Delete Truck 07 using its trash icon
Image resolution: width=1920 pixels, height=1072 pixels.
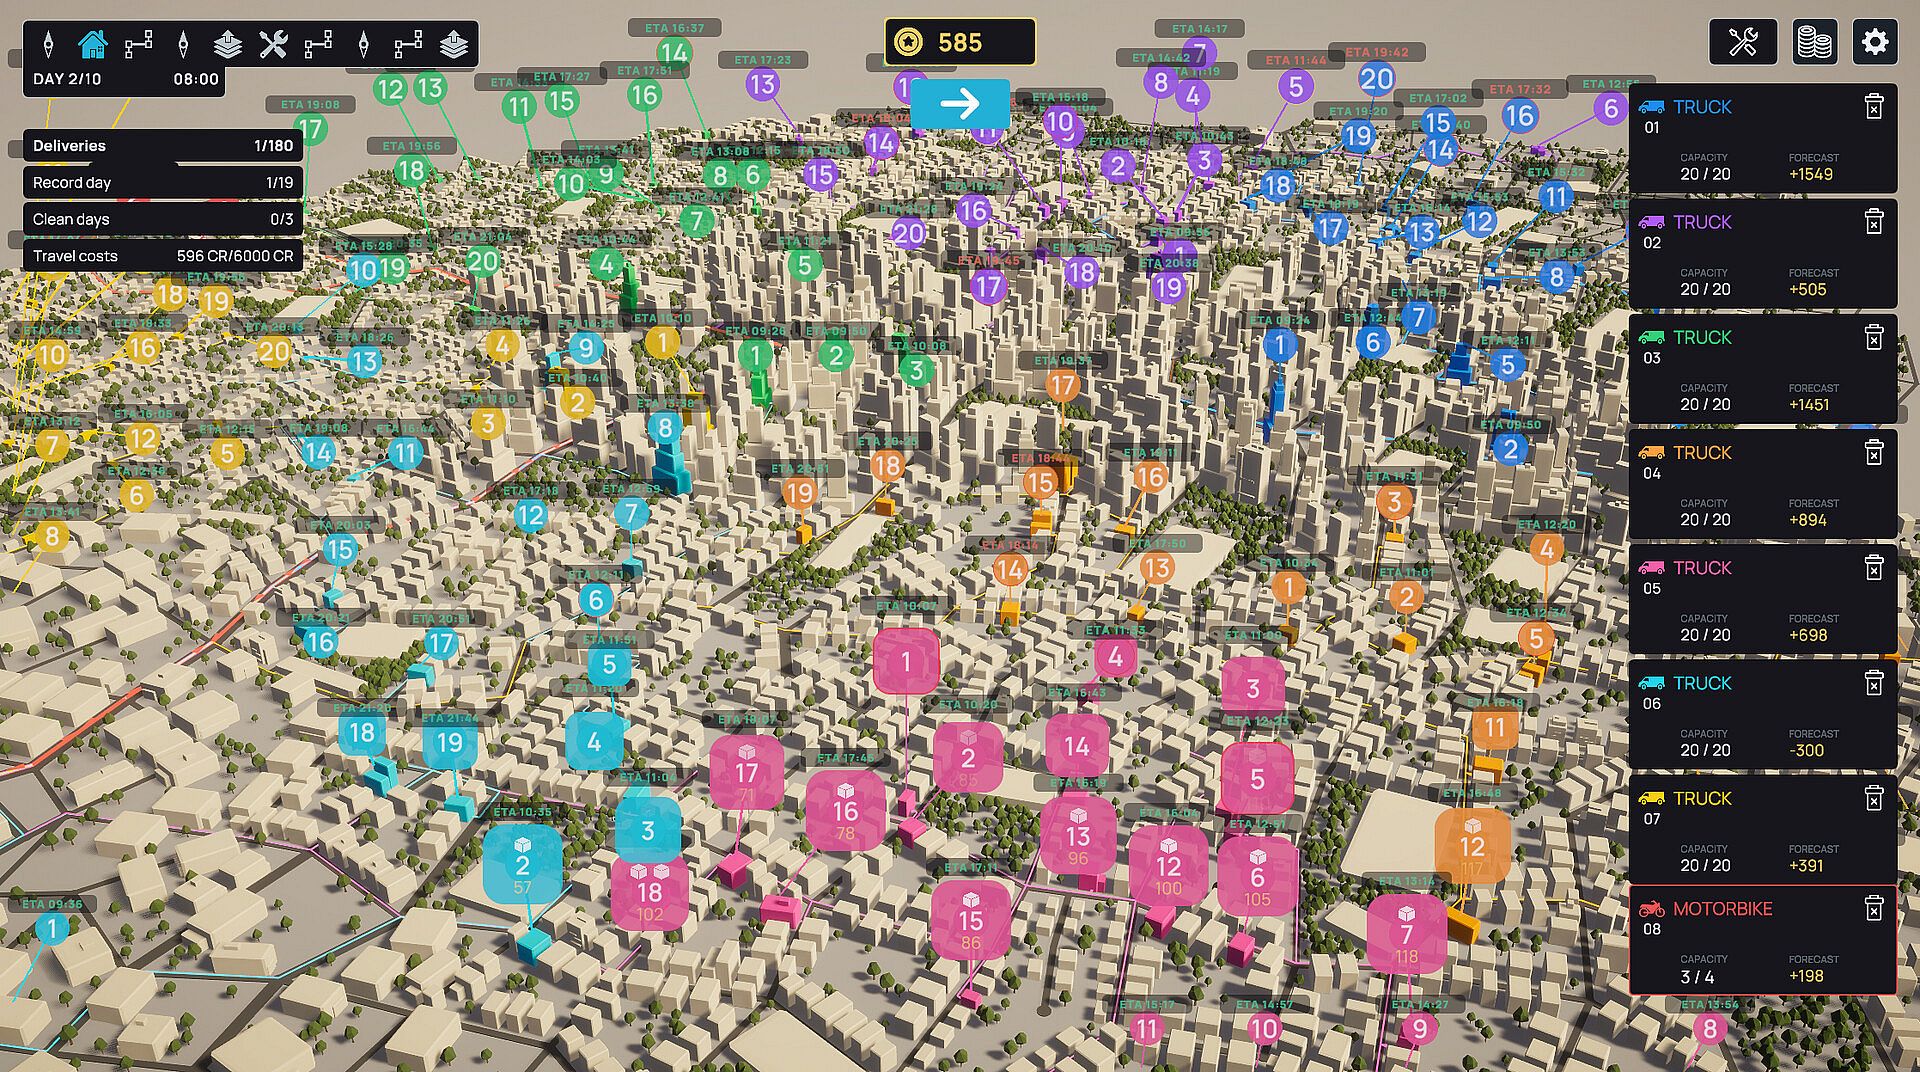[1874, 798]
